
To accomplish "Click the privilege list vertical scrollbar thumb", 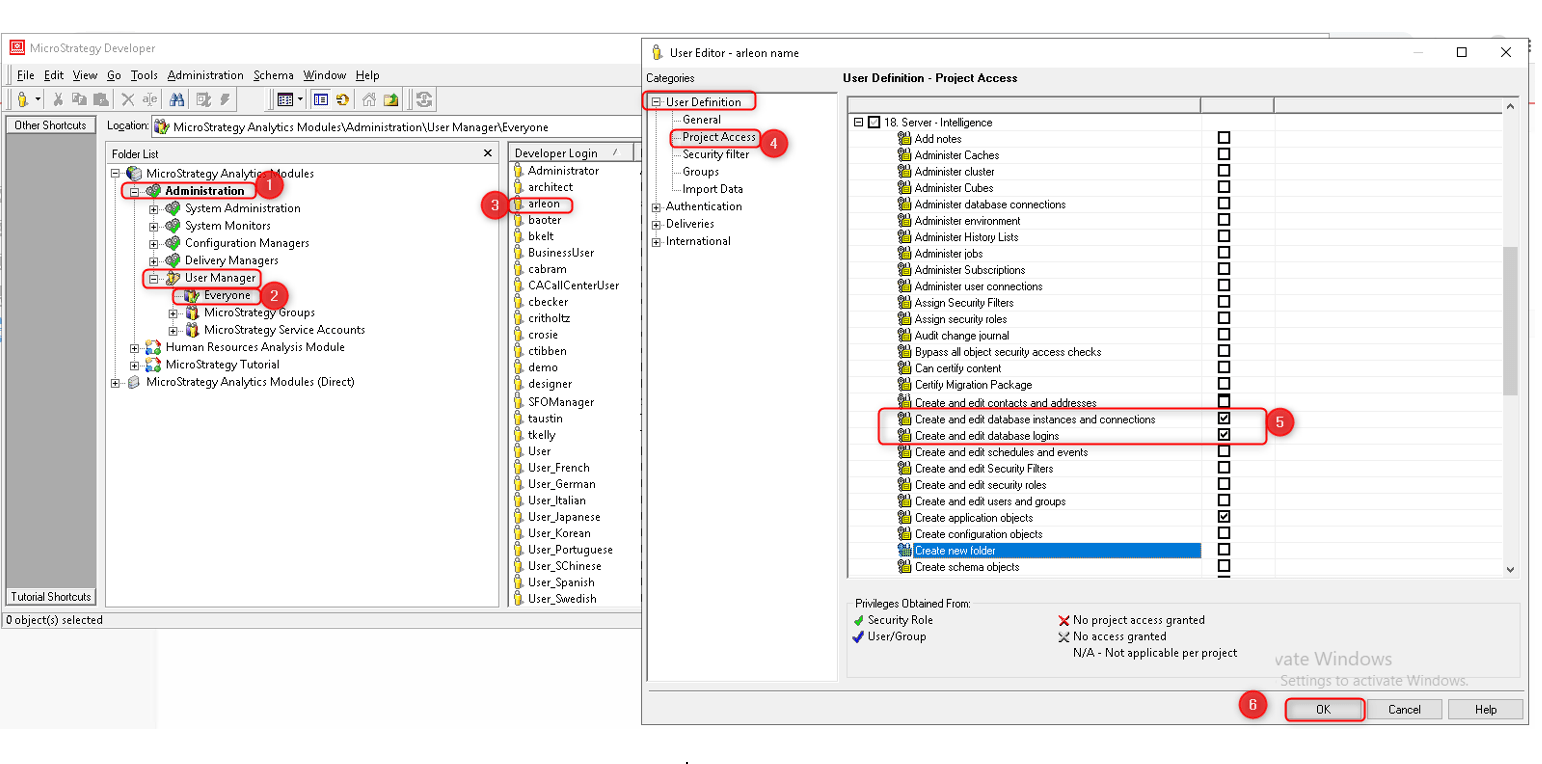I will point(1510,320).
